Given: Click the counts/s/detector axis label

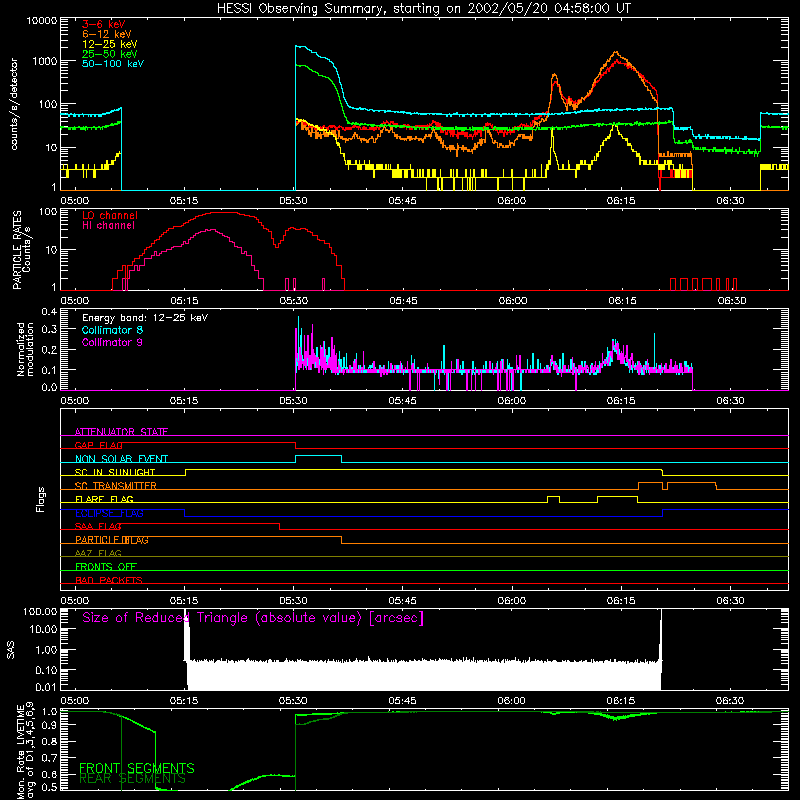Looking at the screenshot, I should tap(14, 104).
